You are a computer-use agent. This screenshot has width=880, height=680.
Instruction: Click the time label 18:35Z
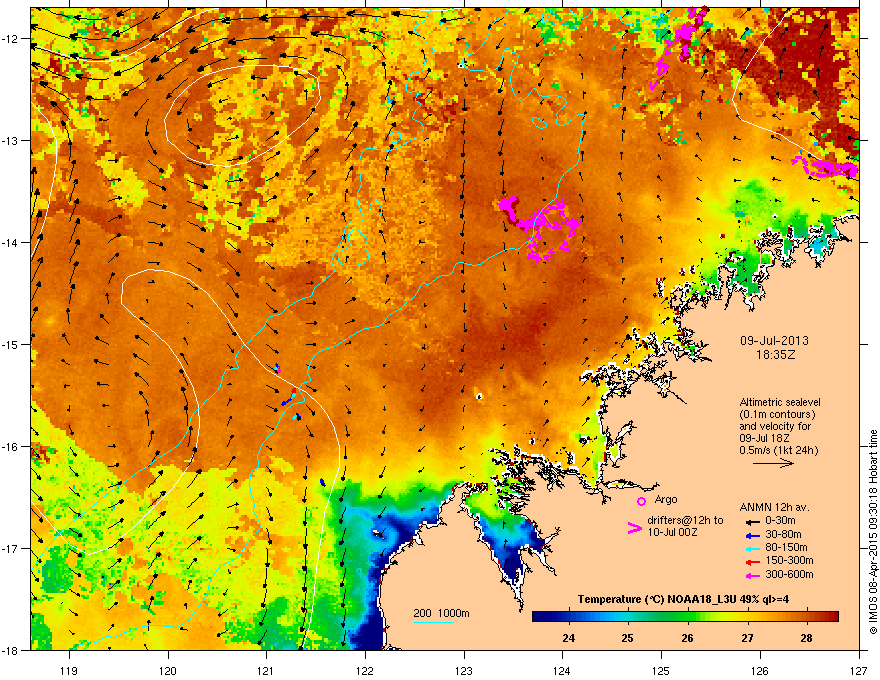[x=776, y=355]
